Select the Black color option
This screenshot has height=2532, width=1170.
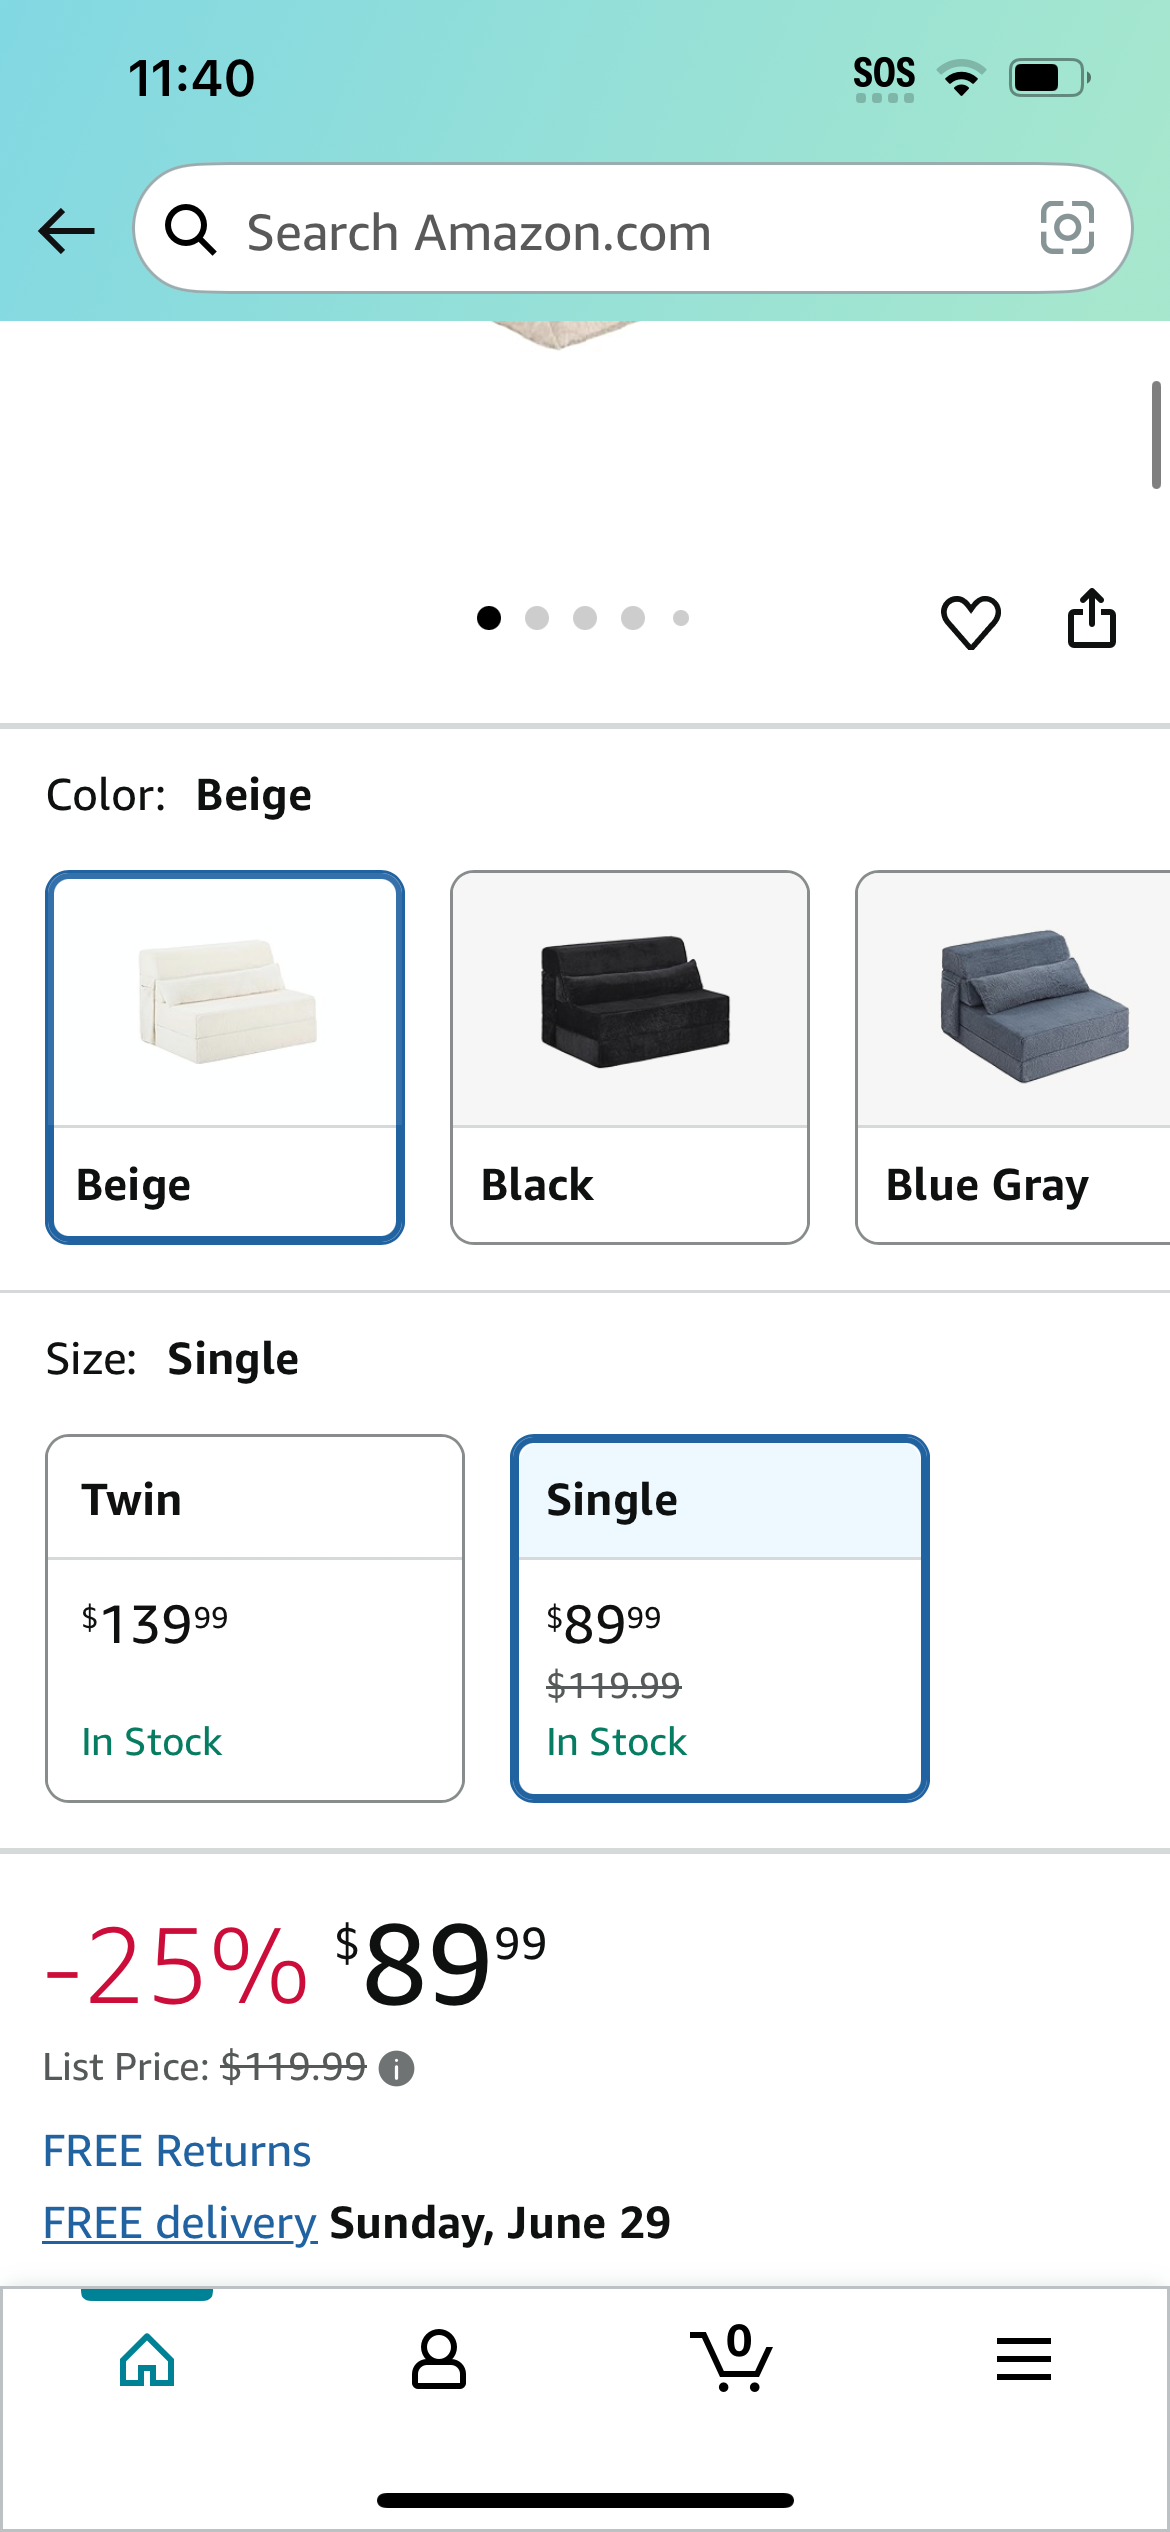(630, 1057)
